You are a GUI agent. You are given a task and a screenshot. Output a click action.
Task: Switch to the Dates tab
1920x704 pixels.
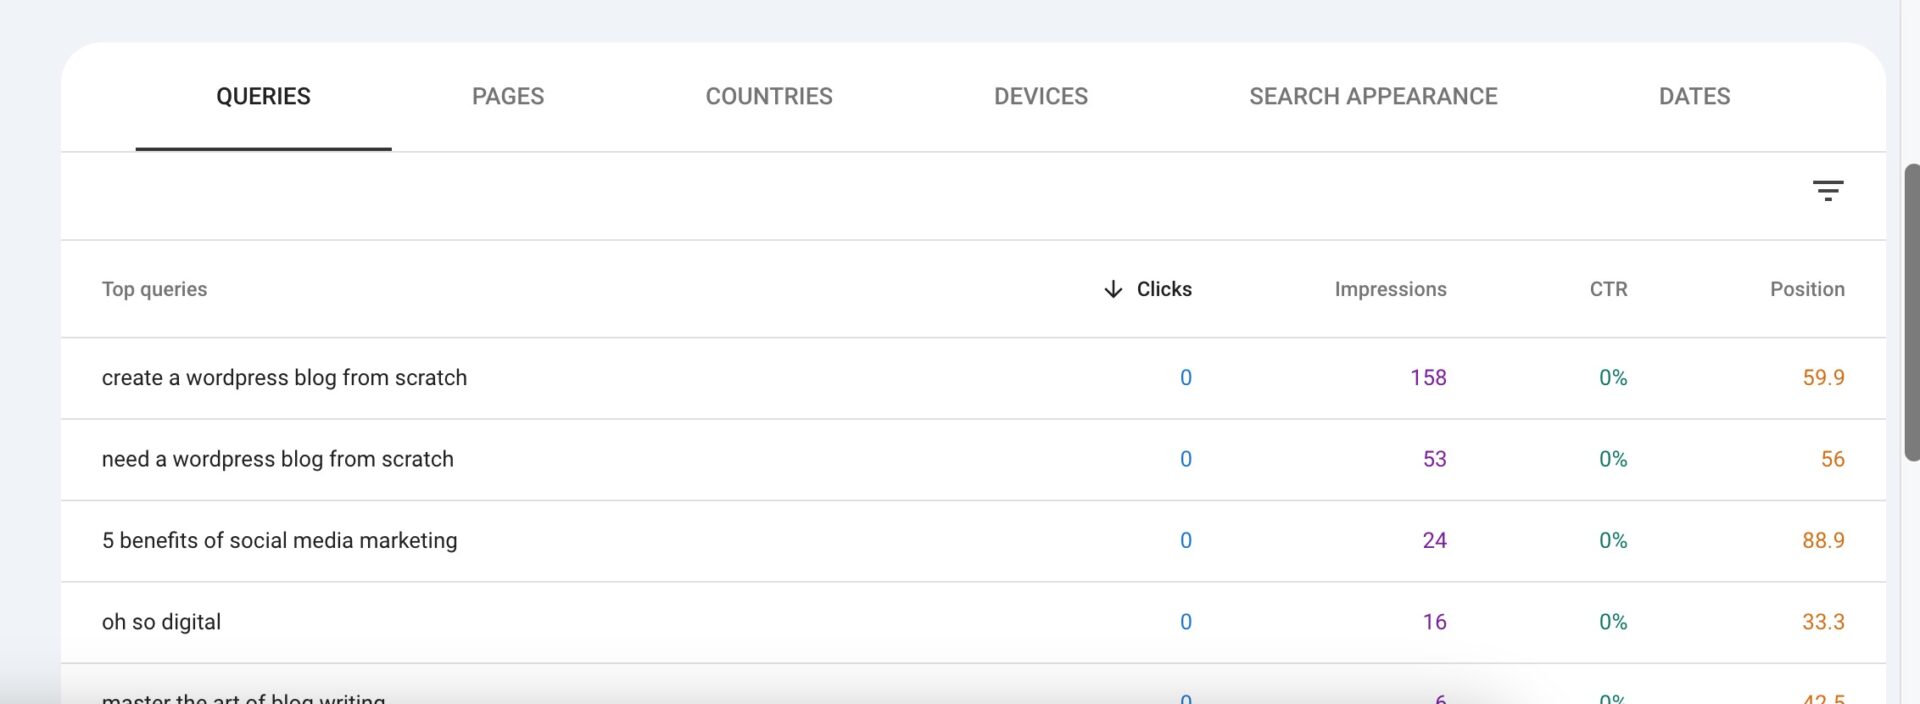coord(1694,96)
